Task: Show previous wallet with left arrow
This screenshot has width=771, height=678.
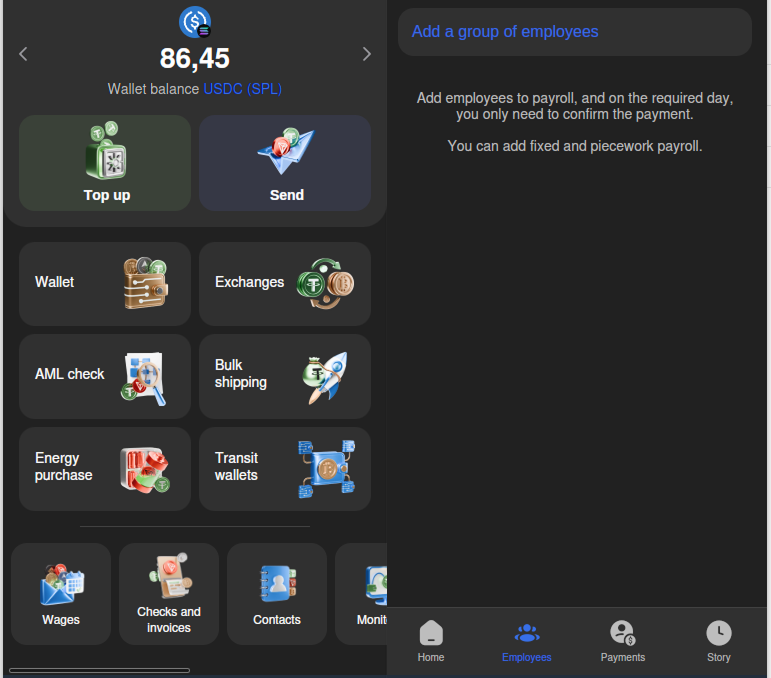Action: point(24,54)
